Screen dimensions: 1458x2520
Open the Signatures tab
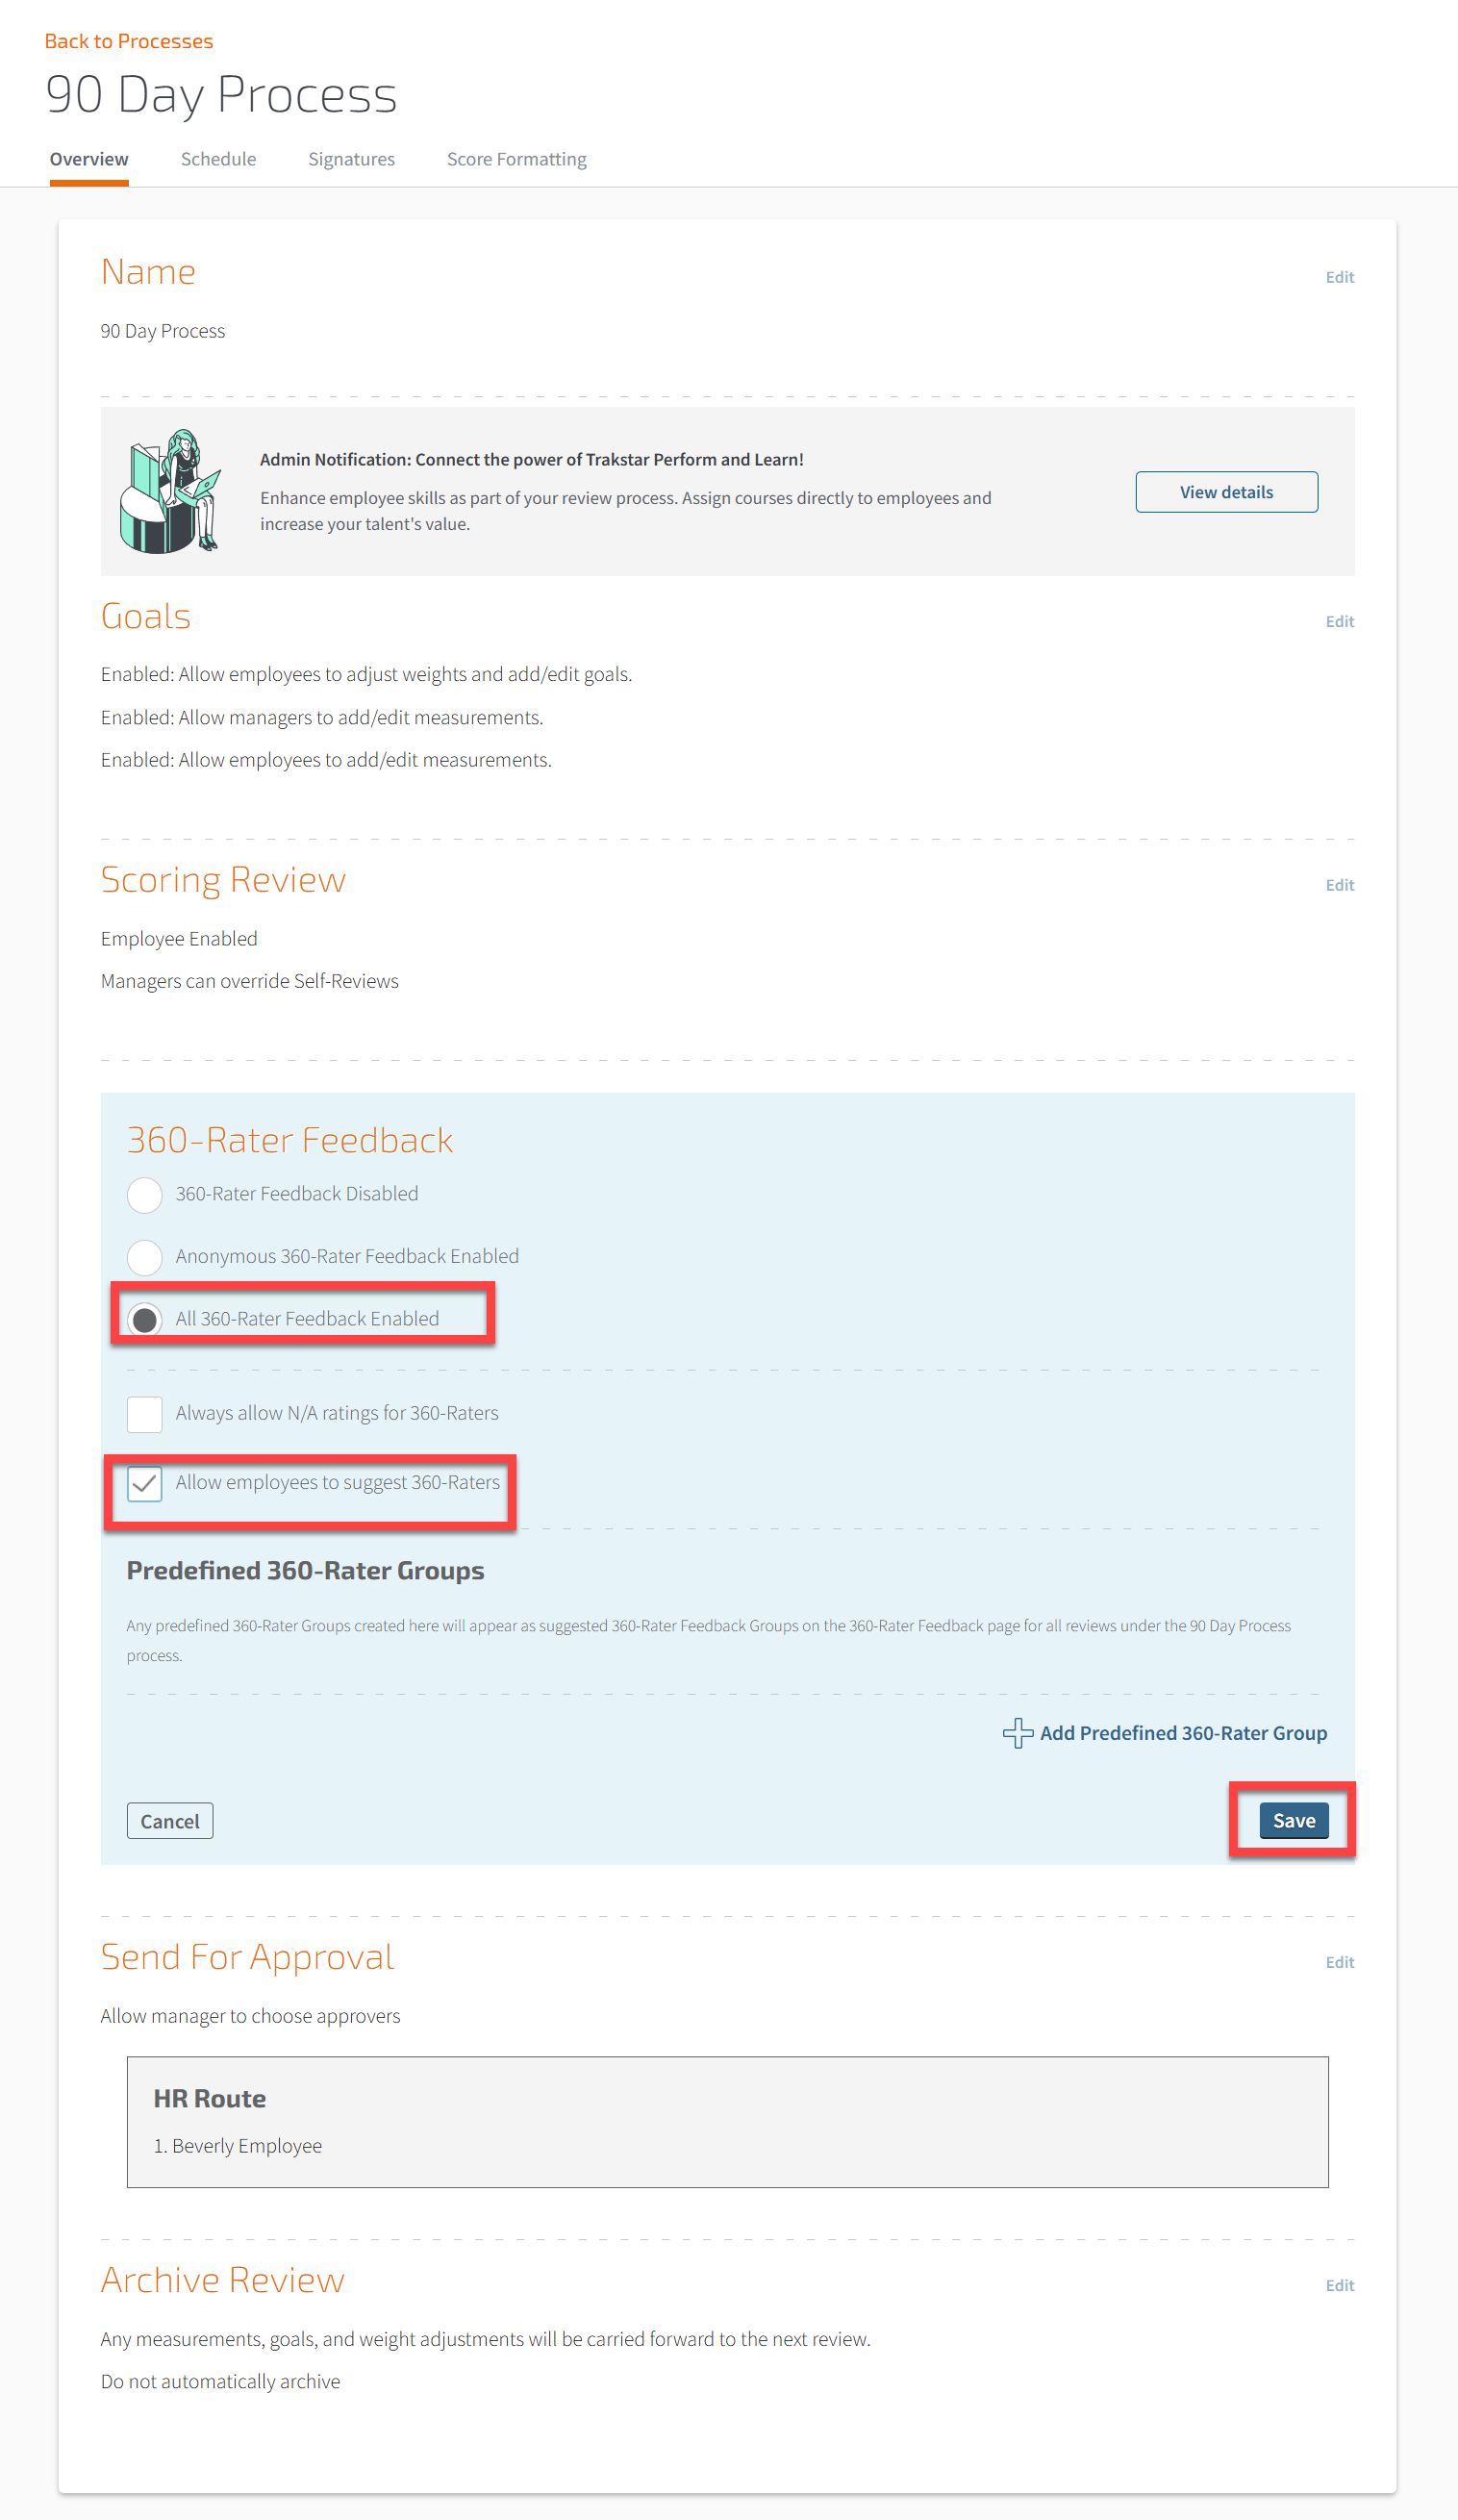[x=351, y=159]
